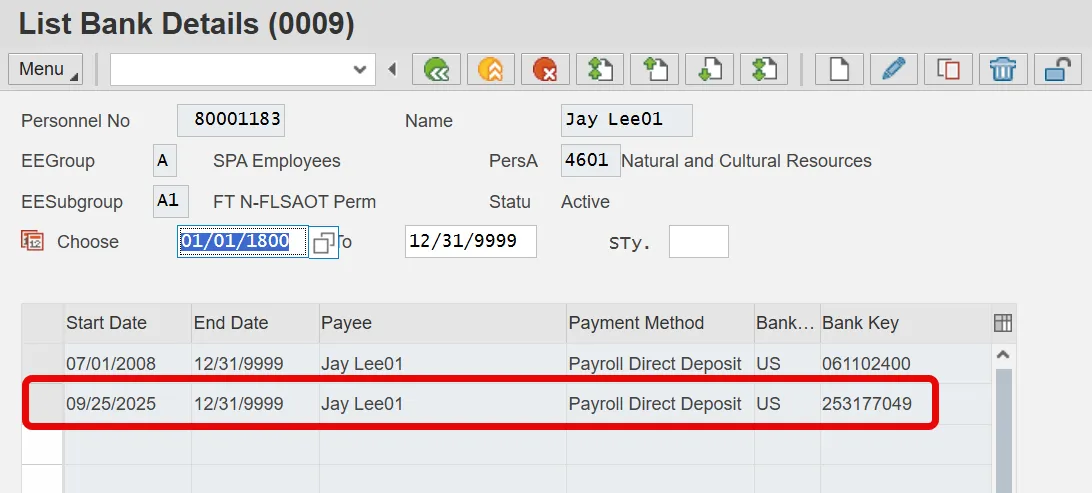The width and height of the screenshot is (1092, 493).
Task: Click the Start Date column header
Action: click(128, 323)
